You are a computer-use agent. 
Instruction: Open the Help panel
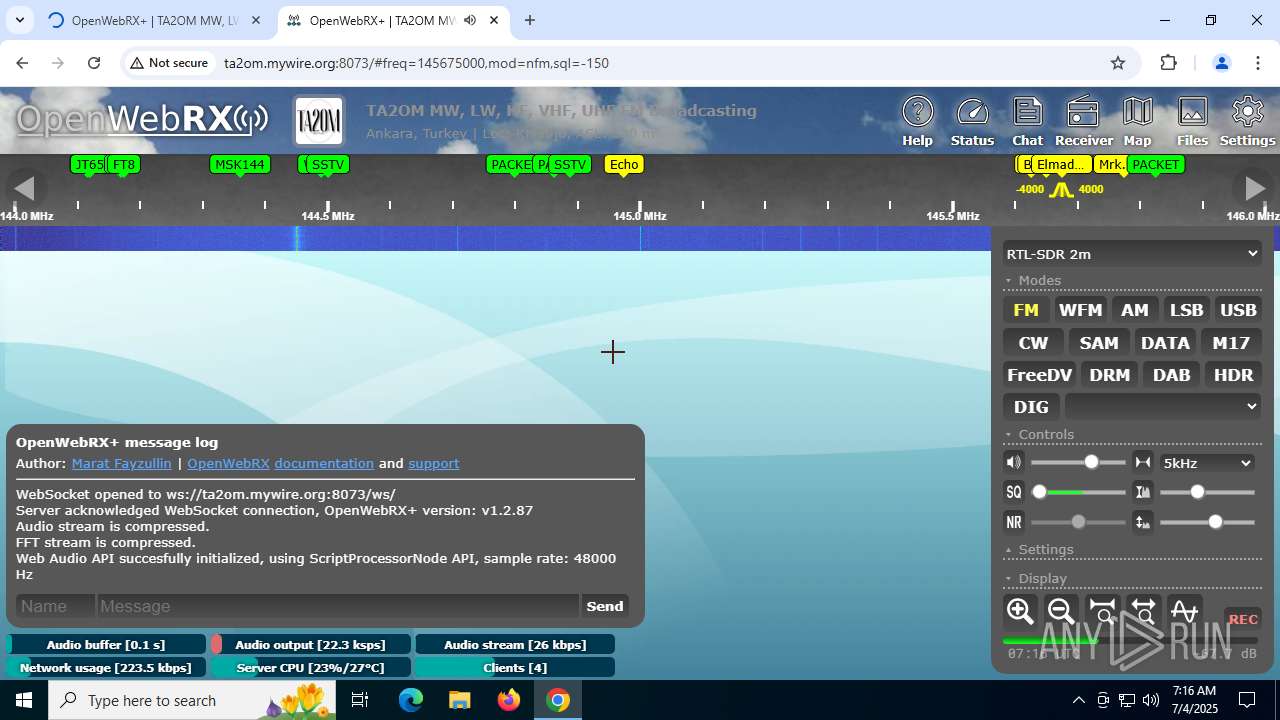[x=917, y=121]
